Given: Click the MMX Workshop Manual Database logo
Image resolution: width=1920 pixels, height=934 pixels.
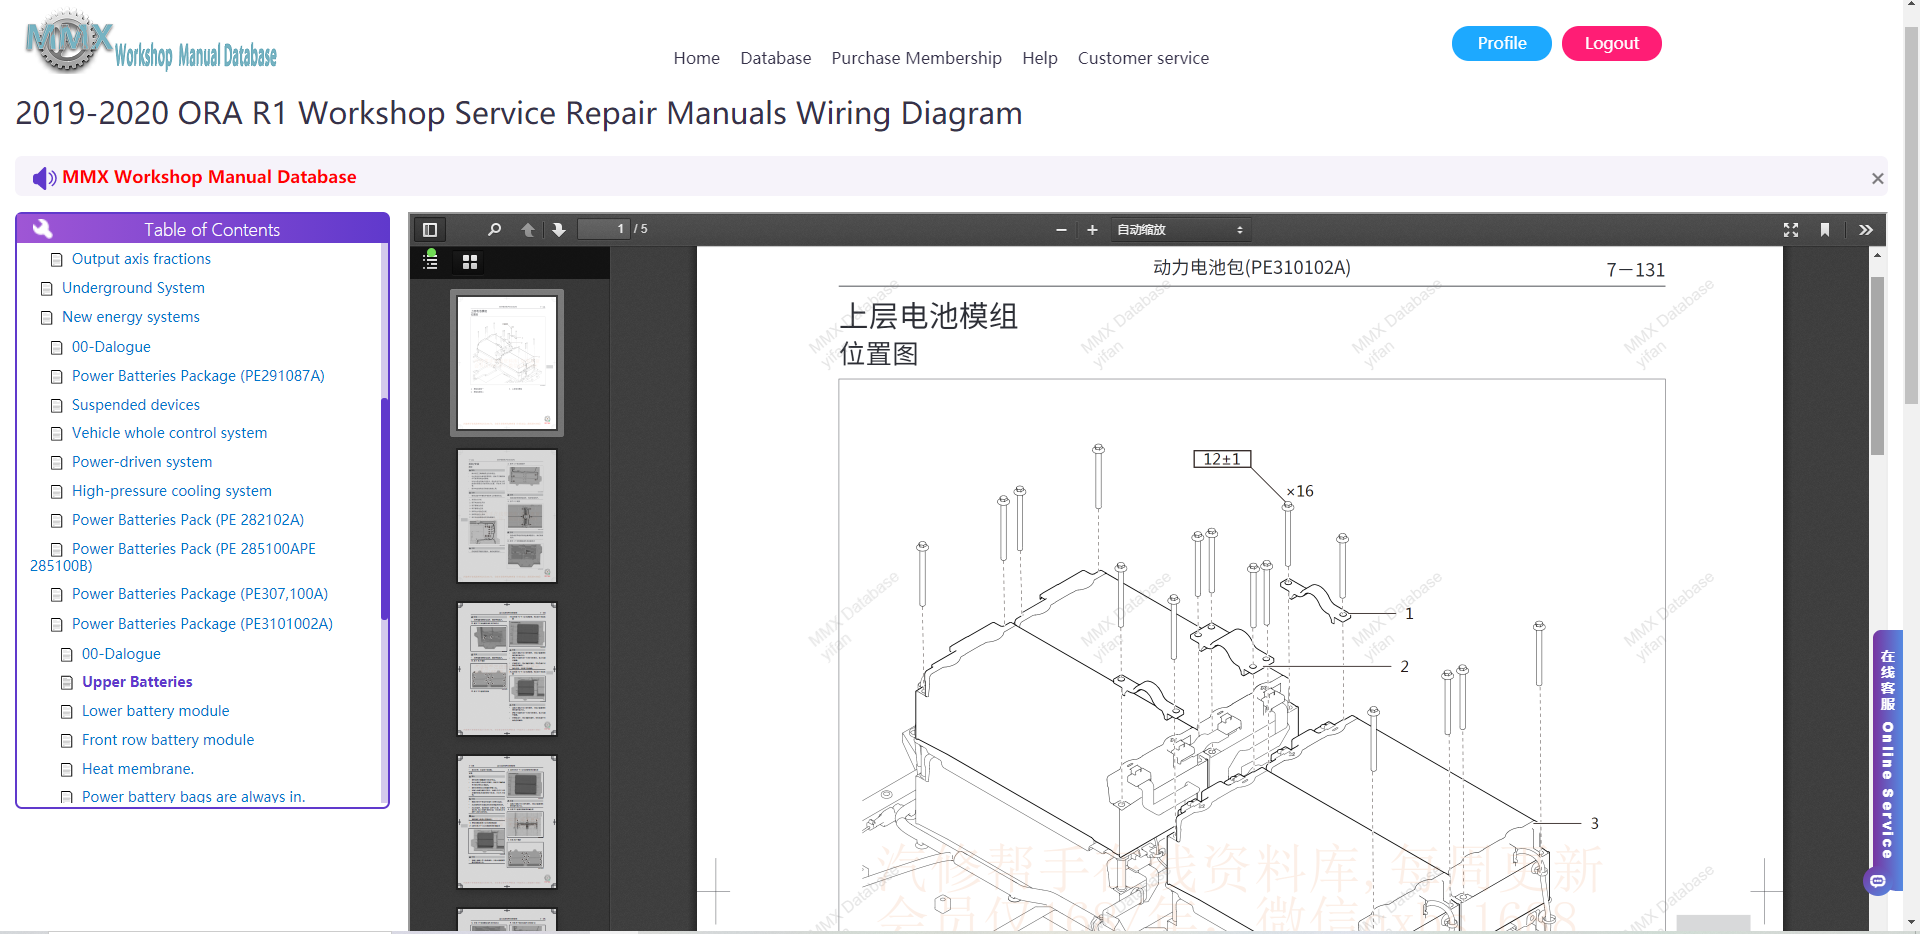Looking at the screenshot, I should (150, 43).
